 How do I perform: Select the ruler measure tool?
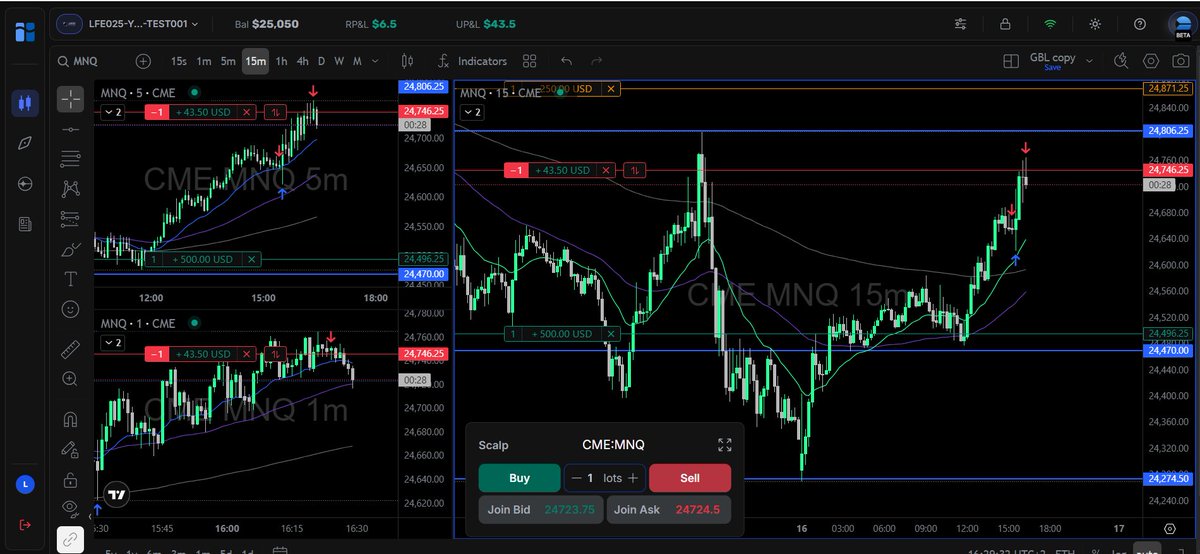tap(70, 349)
